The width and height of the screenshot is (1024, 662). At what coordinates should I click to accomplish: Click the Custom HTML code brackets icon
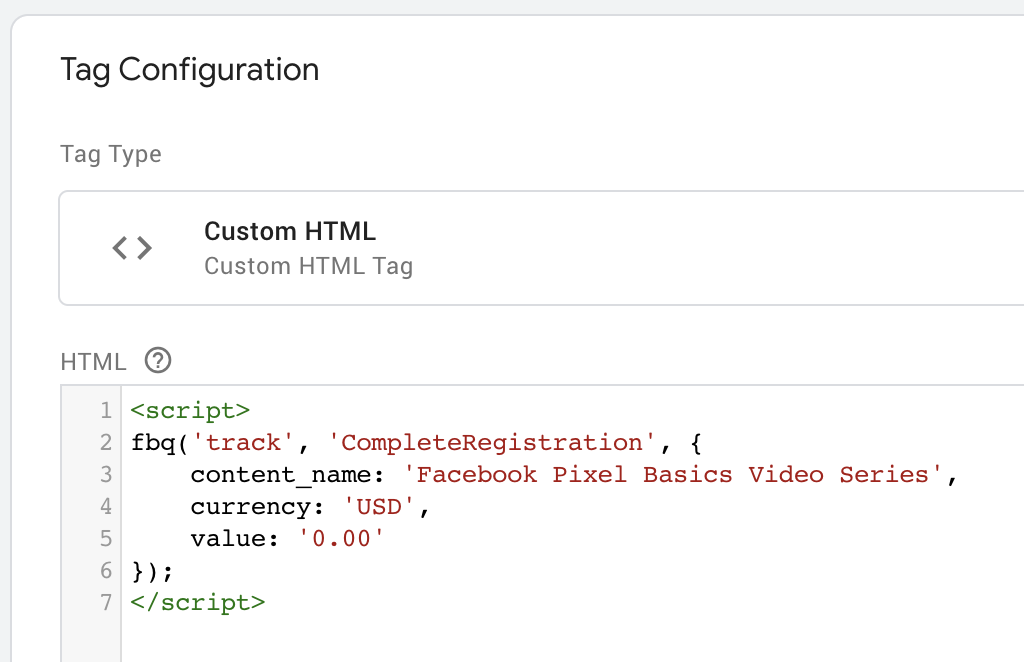tap(132, 248)
